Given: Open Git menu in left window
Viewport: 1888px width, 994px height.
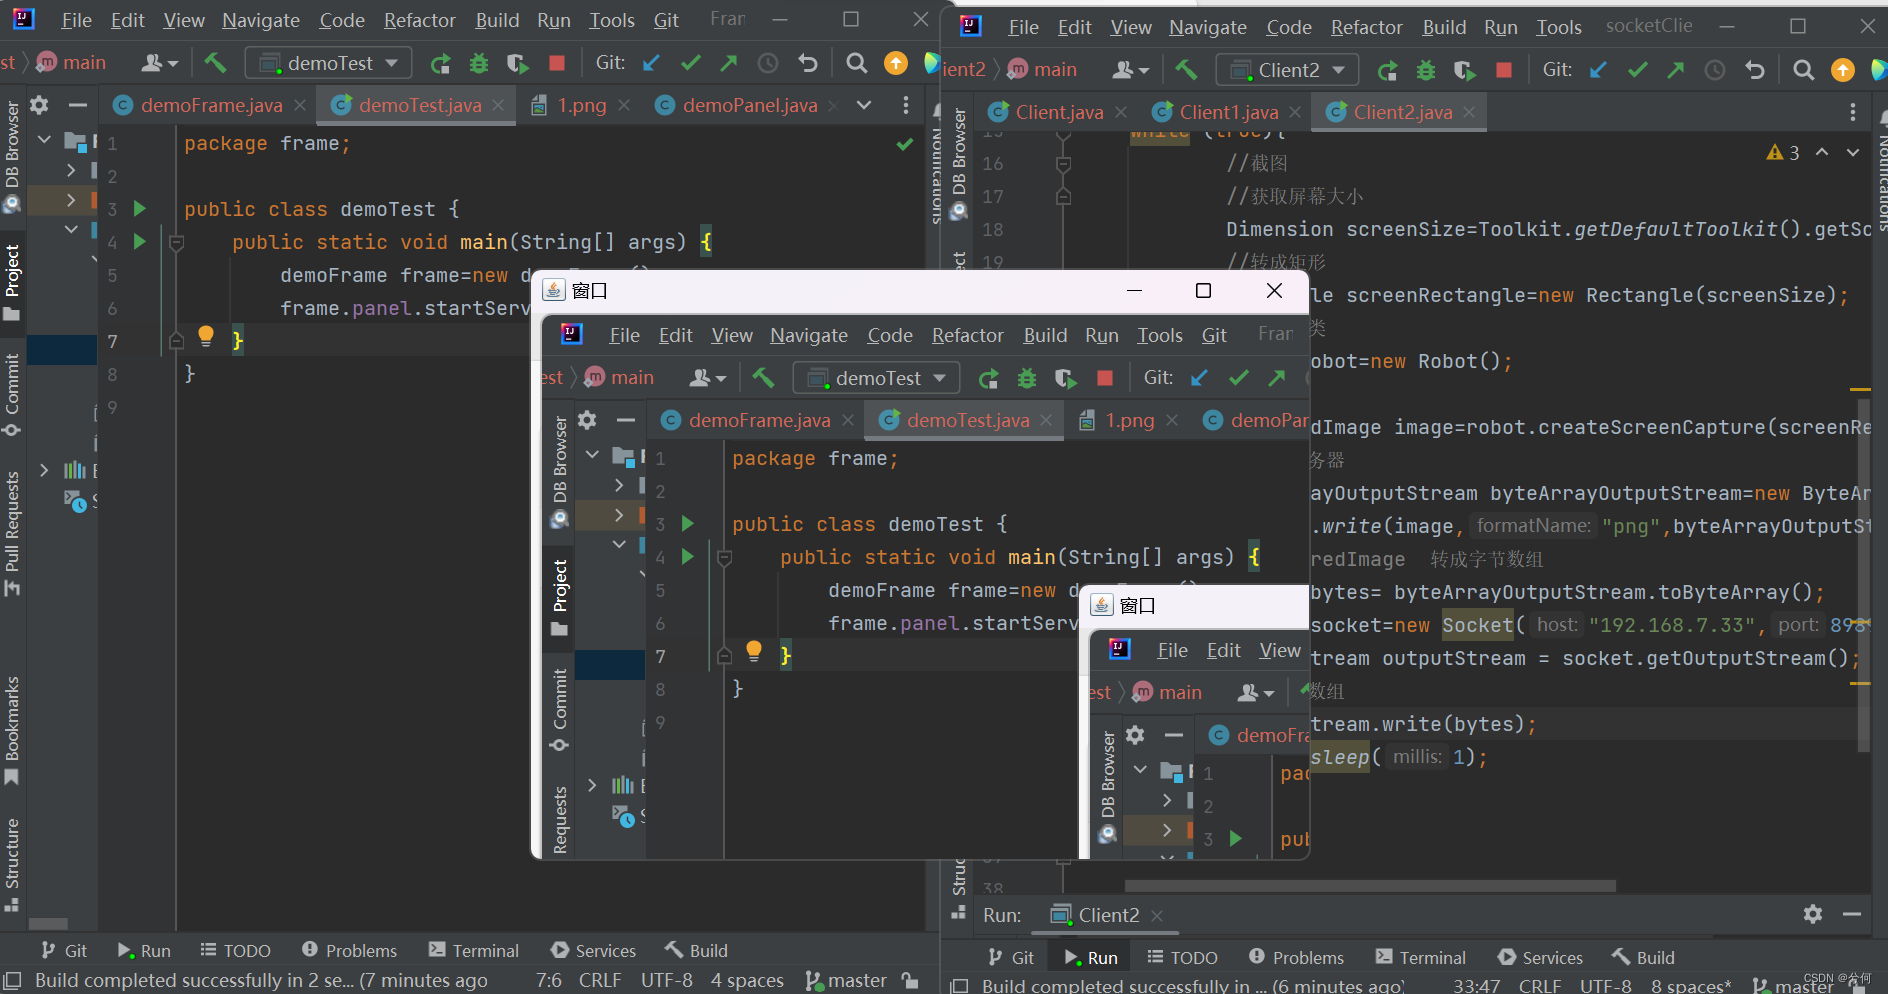Looking at the screenshot, I should click(x=666, y=20).
